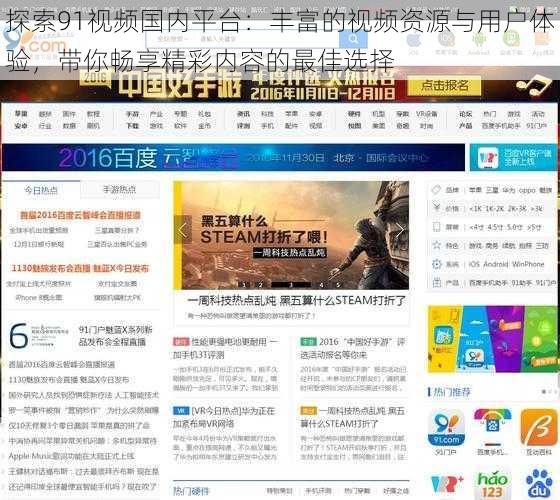Filter phones by WinPhone system
560x500 pixels.
pos(528,264)
